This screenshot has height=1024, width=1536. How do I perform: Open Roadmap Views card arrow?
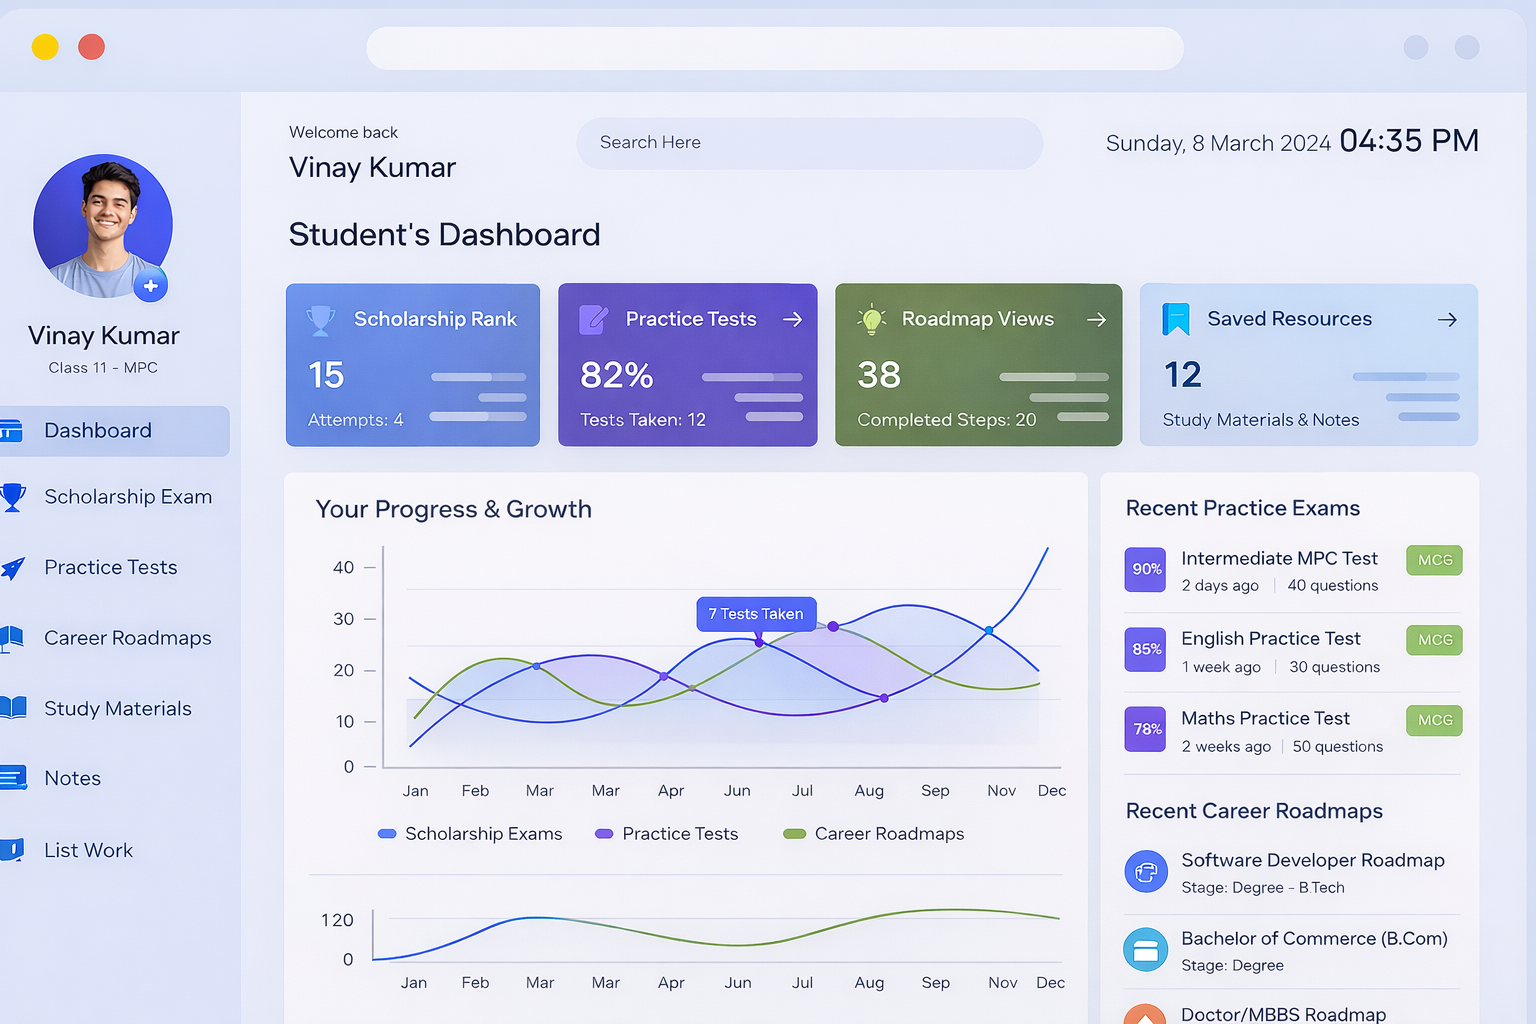(1096, 319)
